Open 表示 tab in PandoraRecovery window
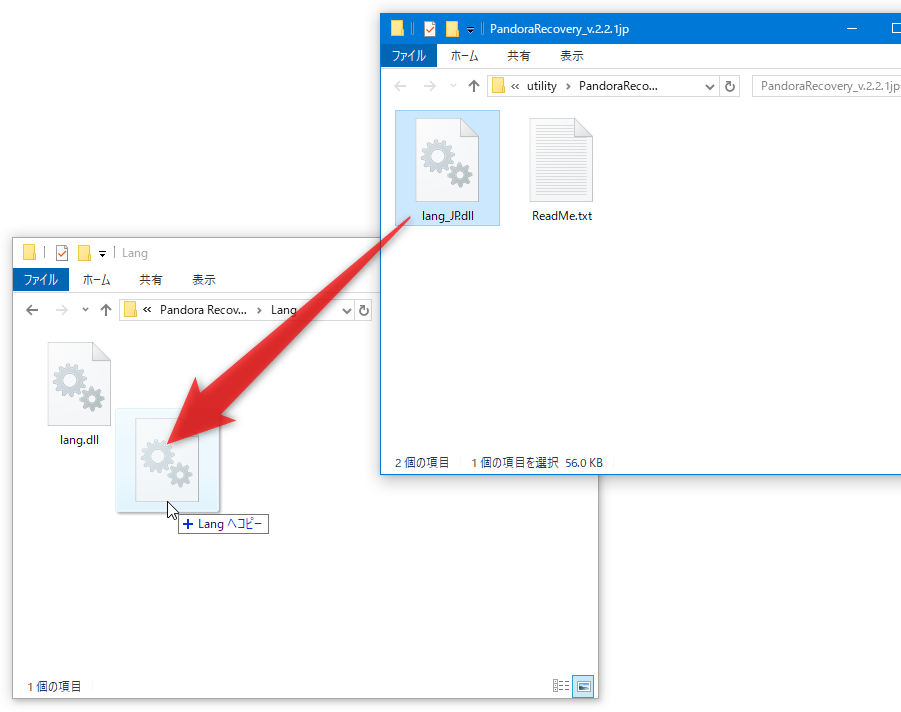The height and width of the screenshot is (712, 901). pos(572,56)
